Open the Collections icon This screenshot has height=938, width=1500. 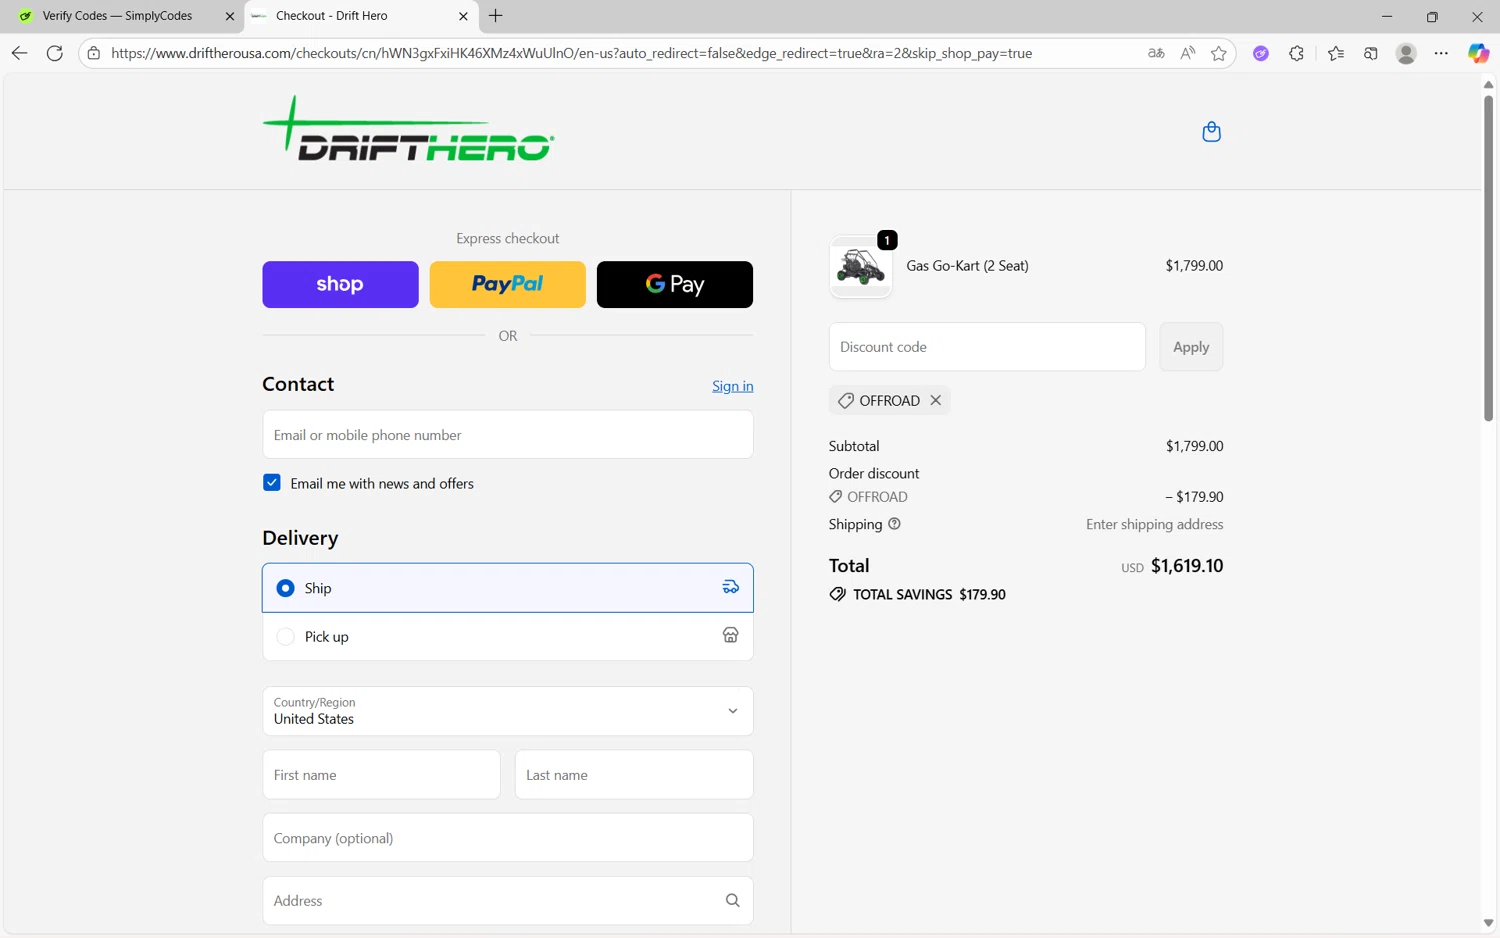[1371, 53]
